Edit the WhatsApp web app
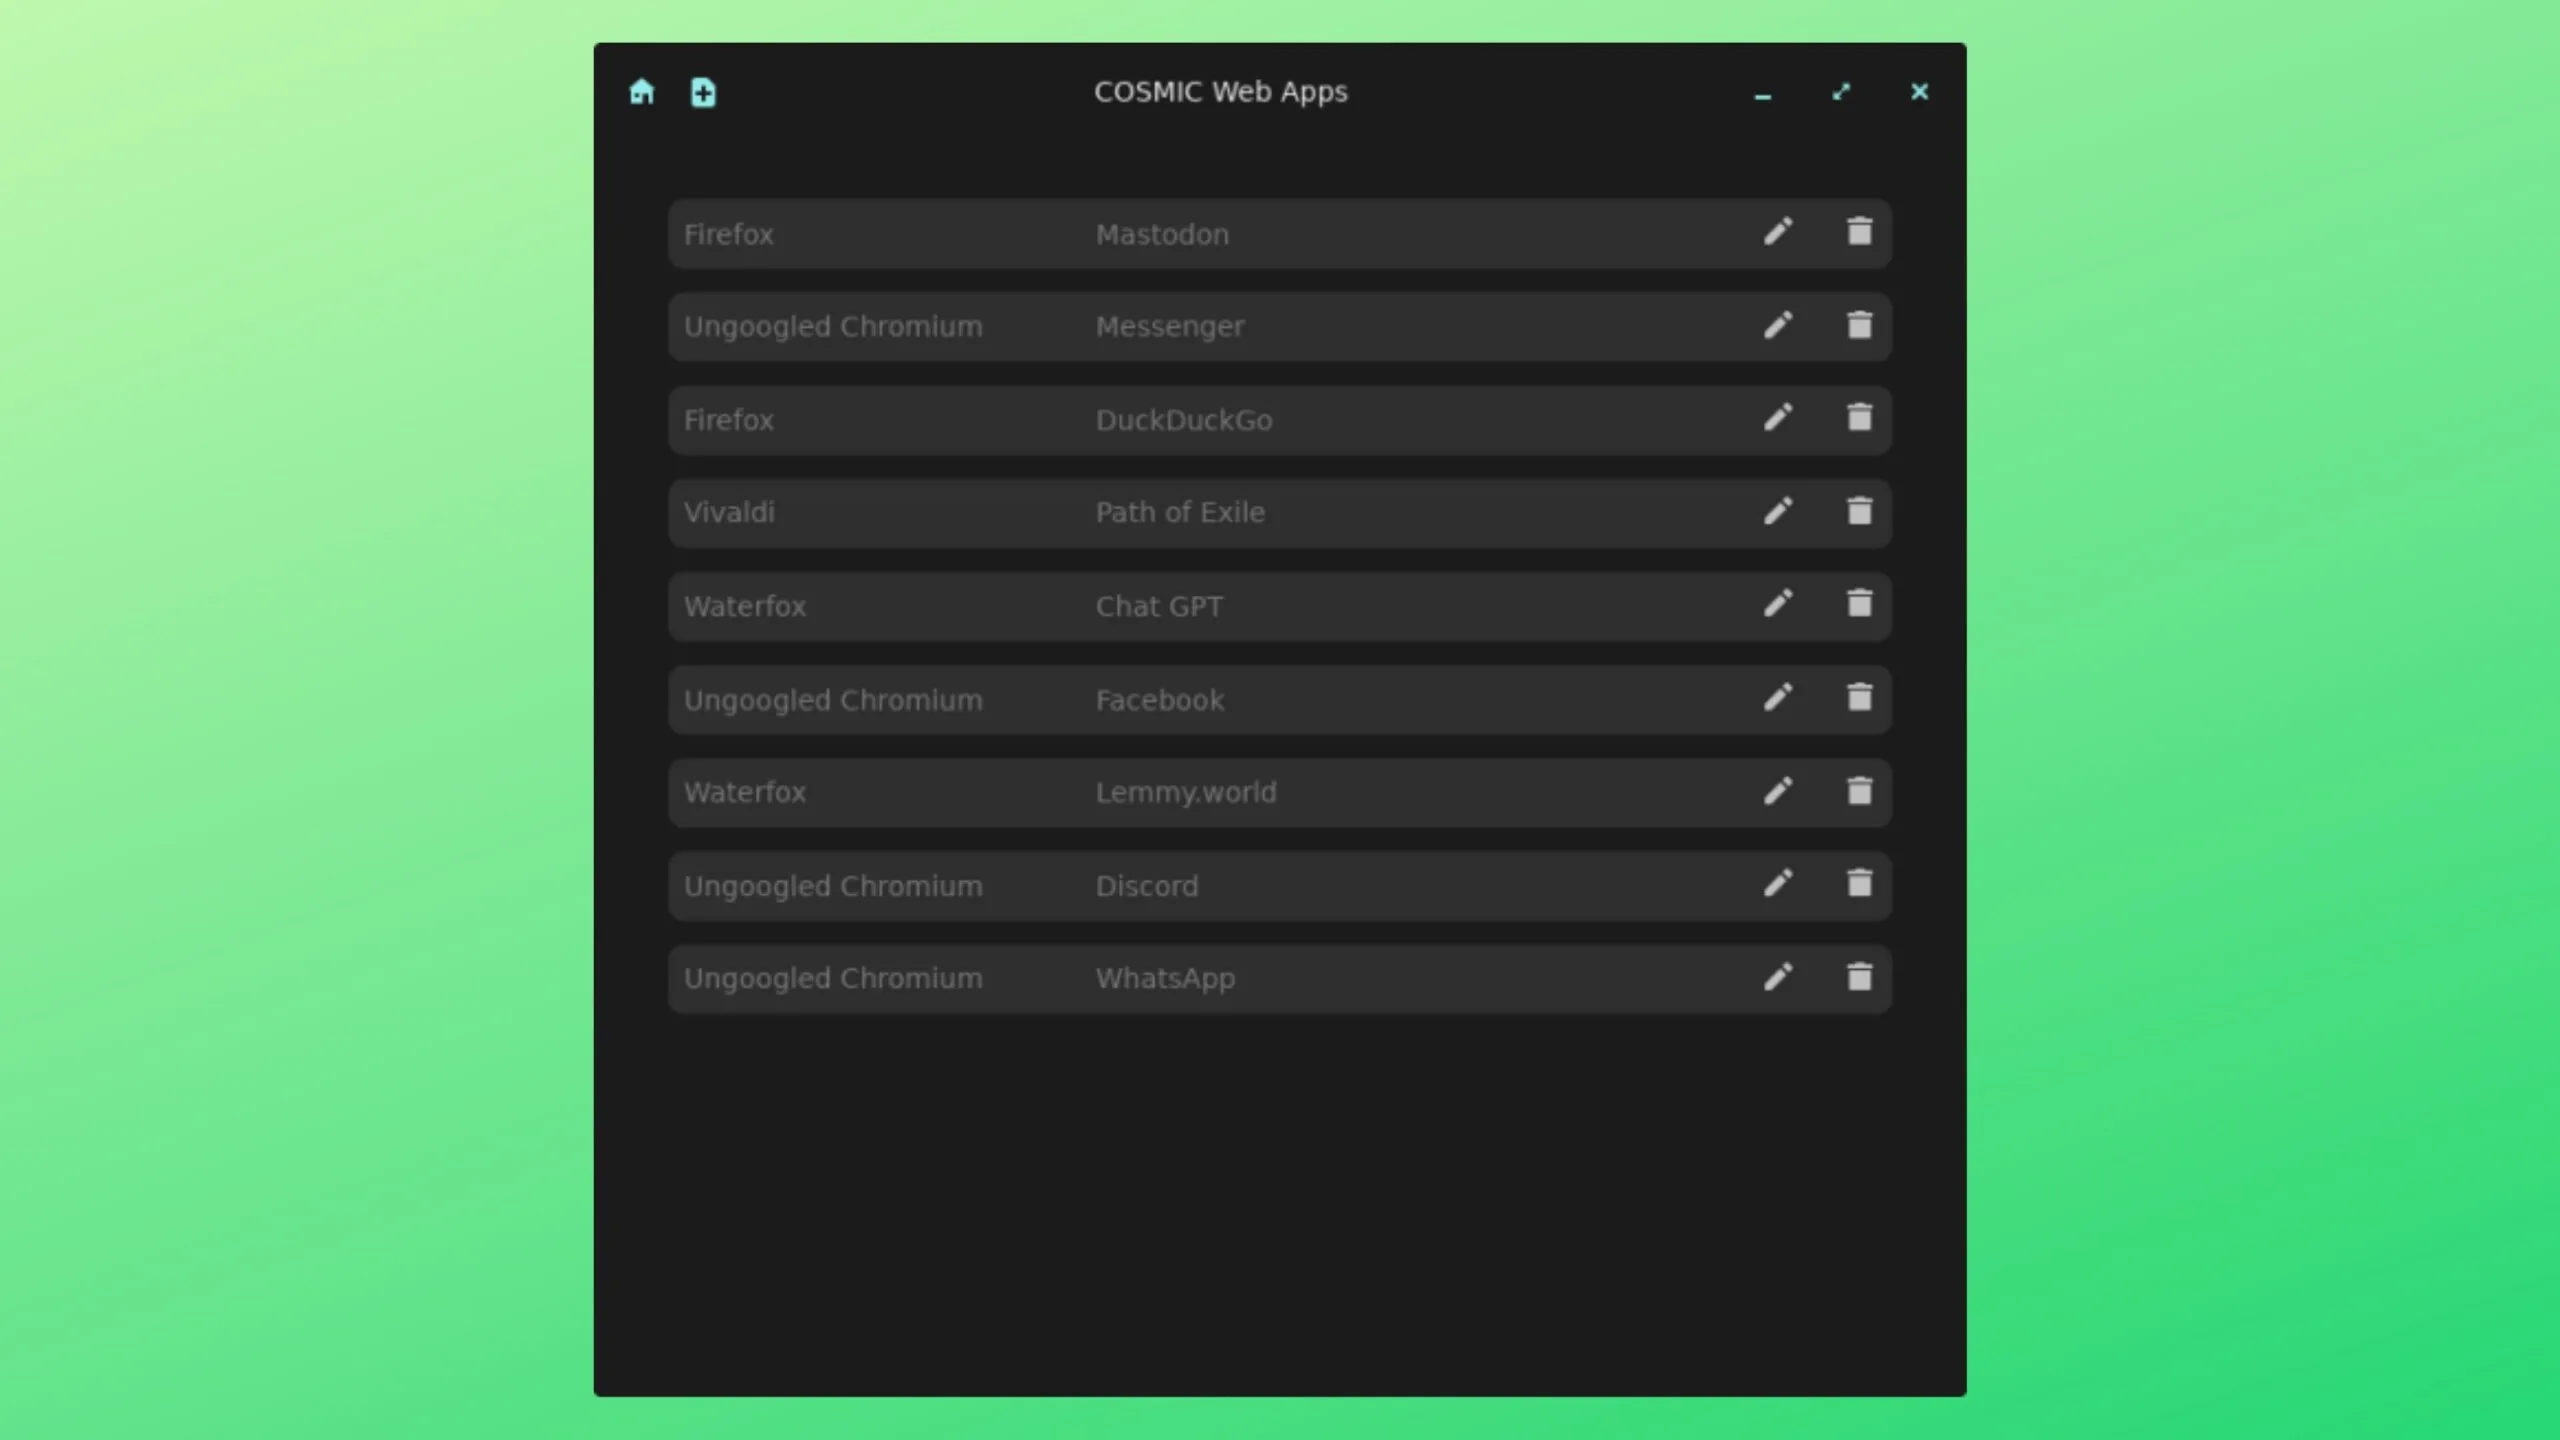The image size is (2560, 1440). click(1778, 977)
